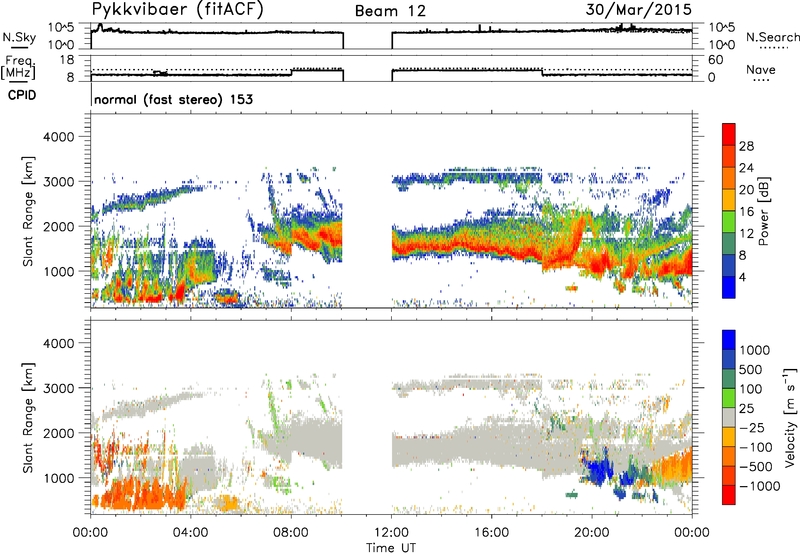Image resolution: width=800 pixels, height=554 pixels.
Task: Click the Nave legend label
Action: pos(761,70)
